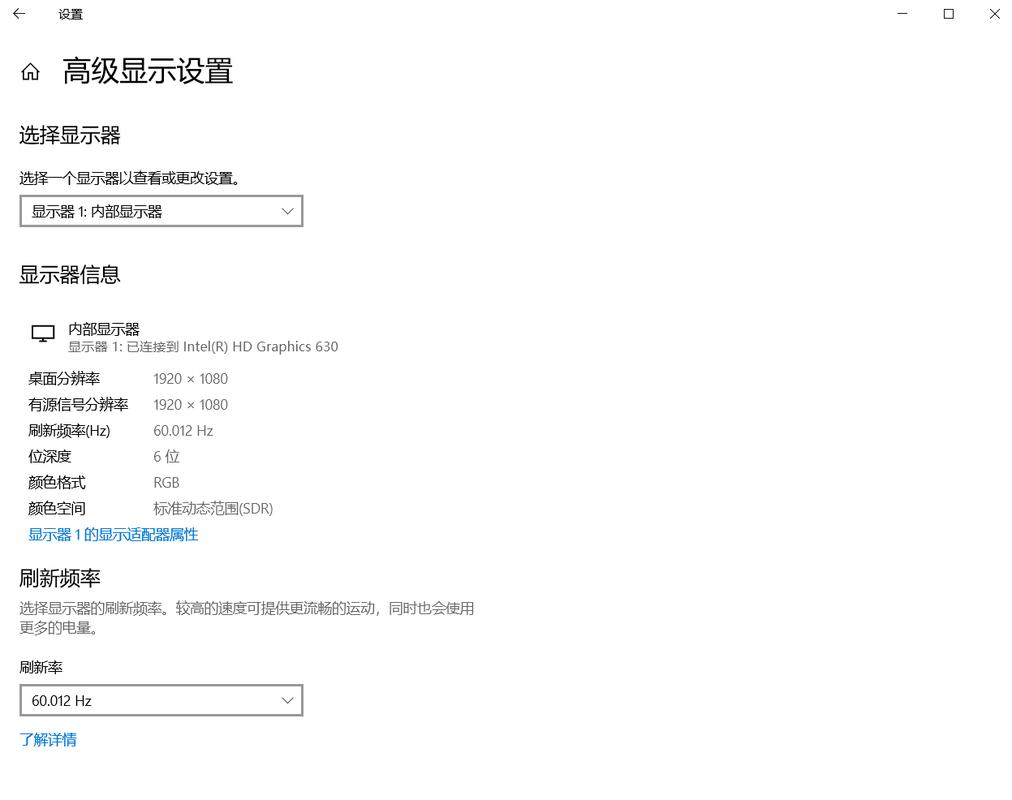The width and height of the screenshot is (1012, 800).
Task: Click the back arrow in the title bar
Action: click(18, 14)
